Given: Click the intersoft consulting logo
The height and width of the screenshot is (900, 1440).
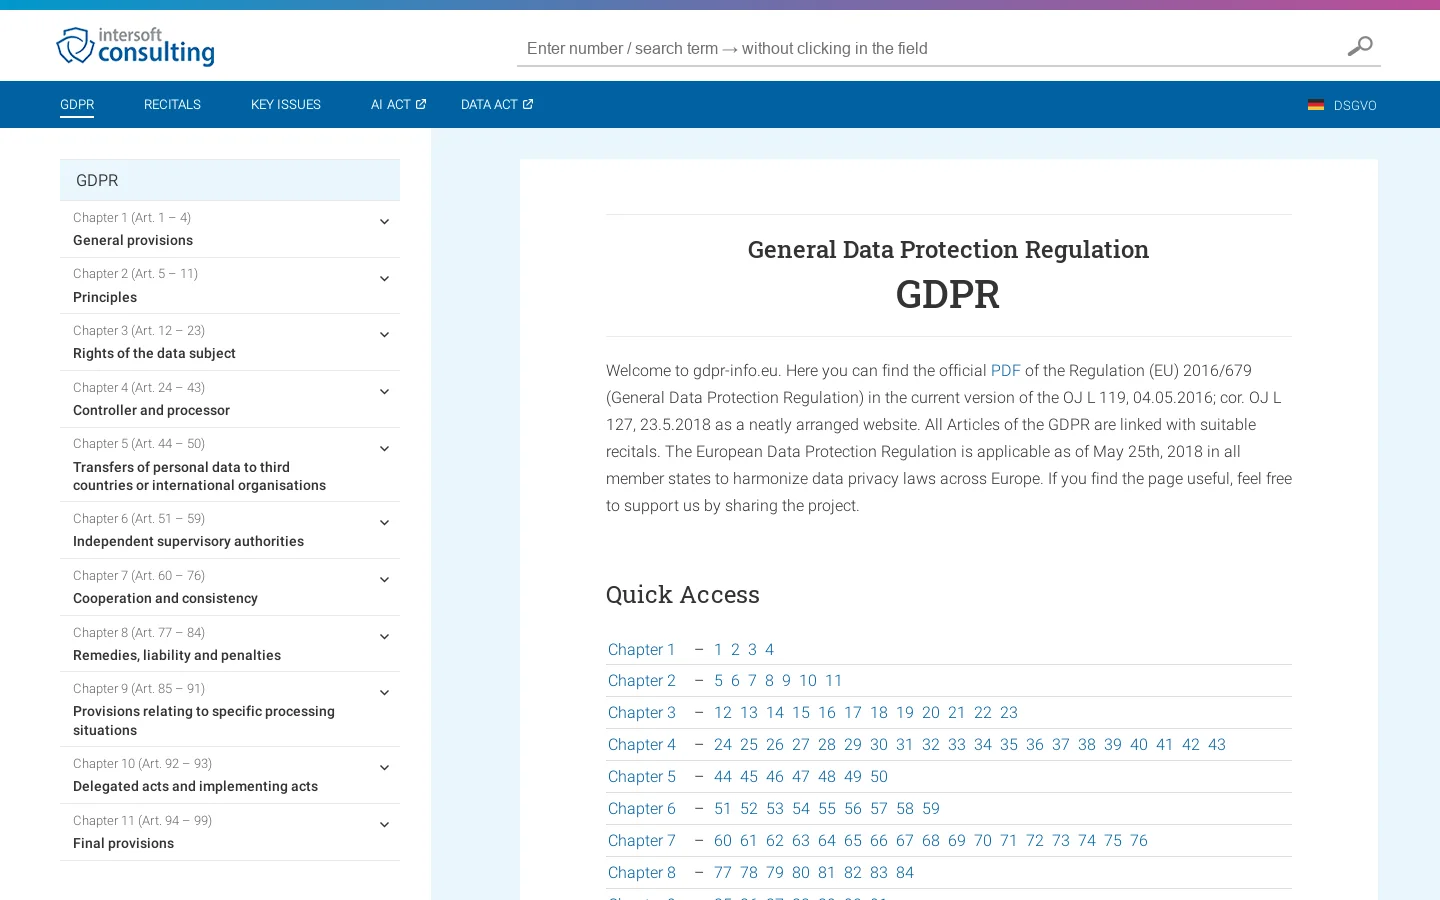Looking at the screenshot, I should point(135,46).
